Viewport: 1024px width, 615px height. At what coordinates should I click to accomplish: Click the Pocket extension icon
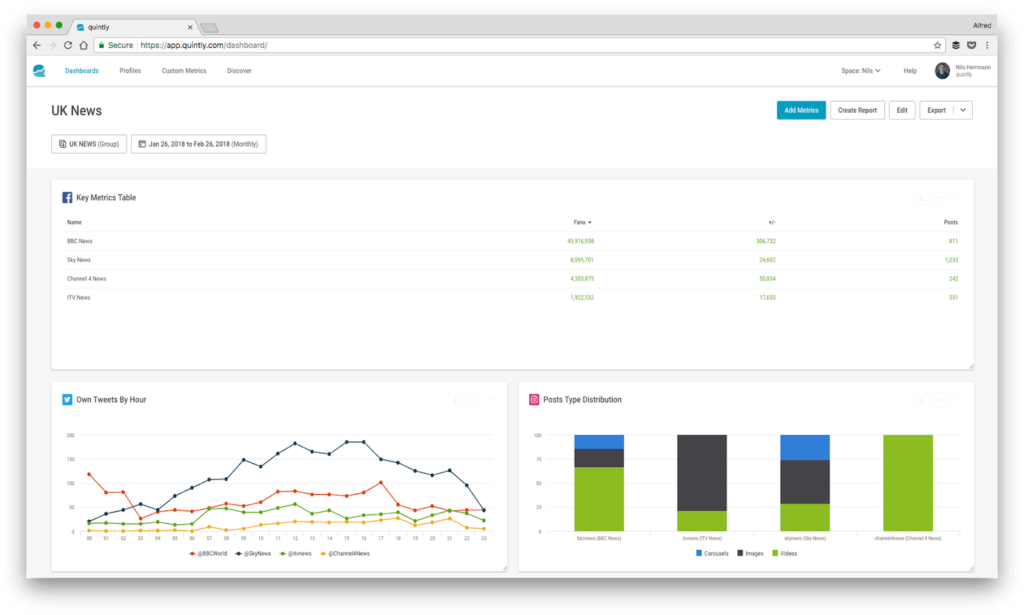coord(972,45)
